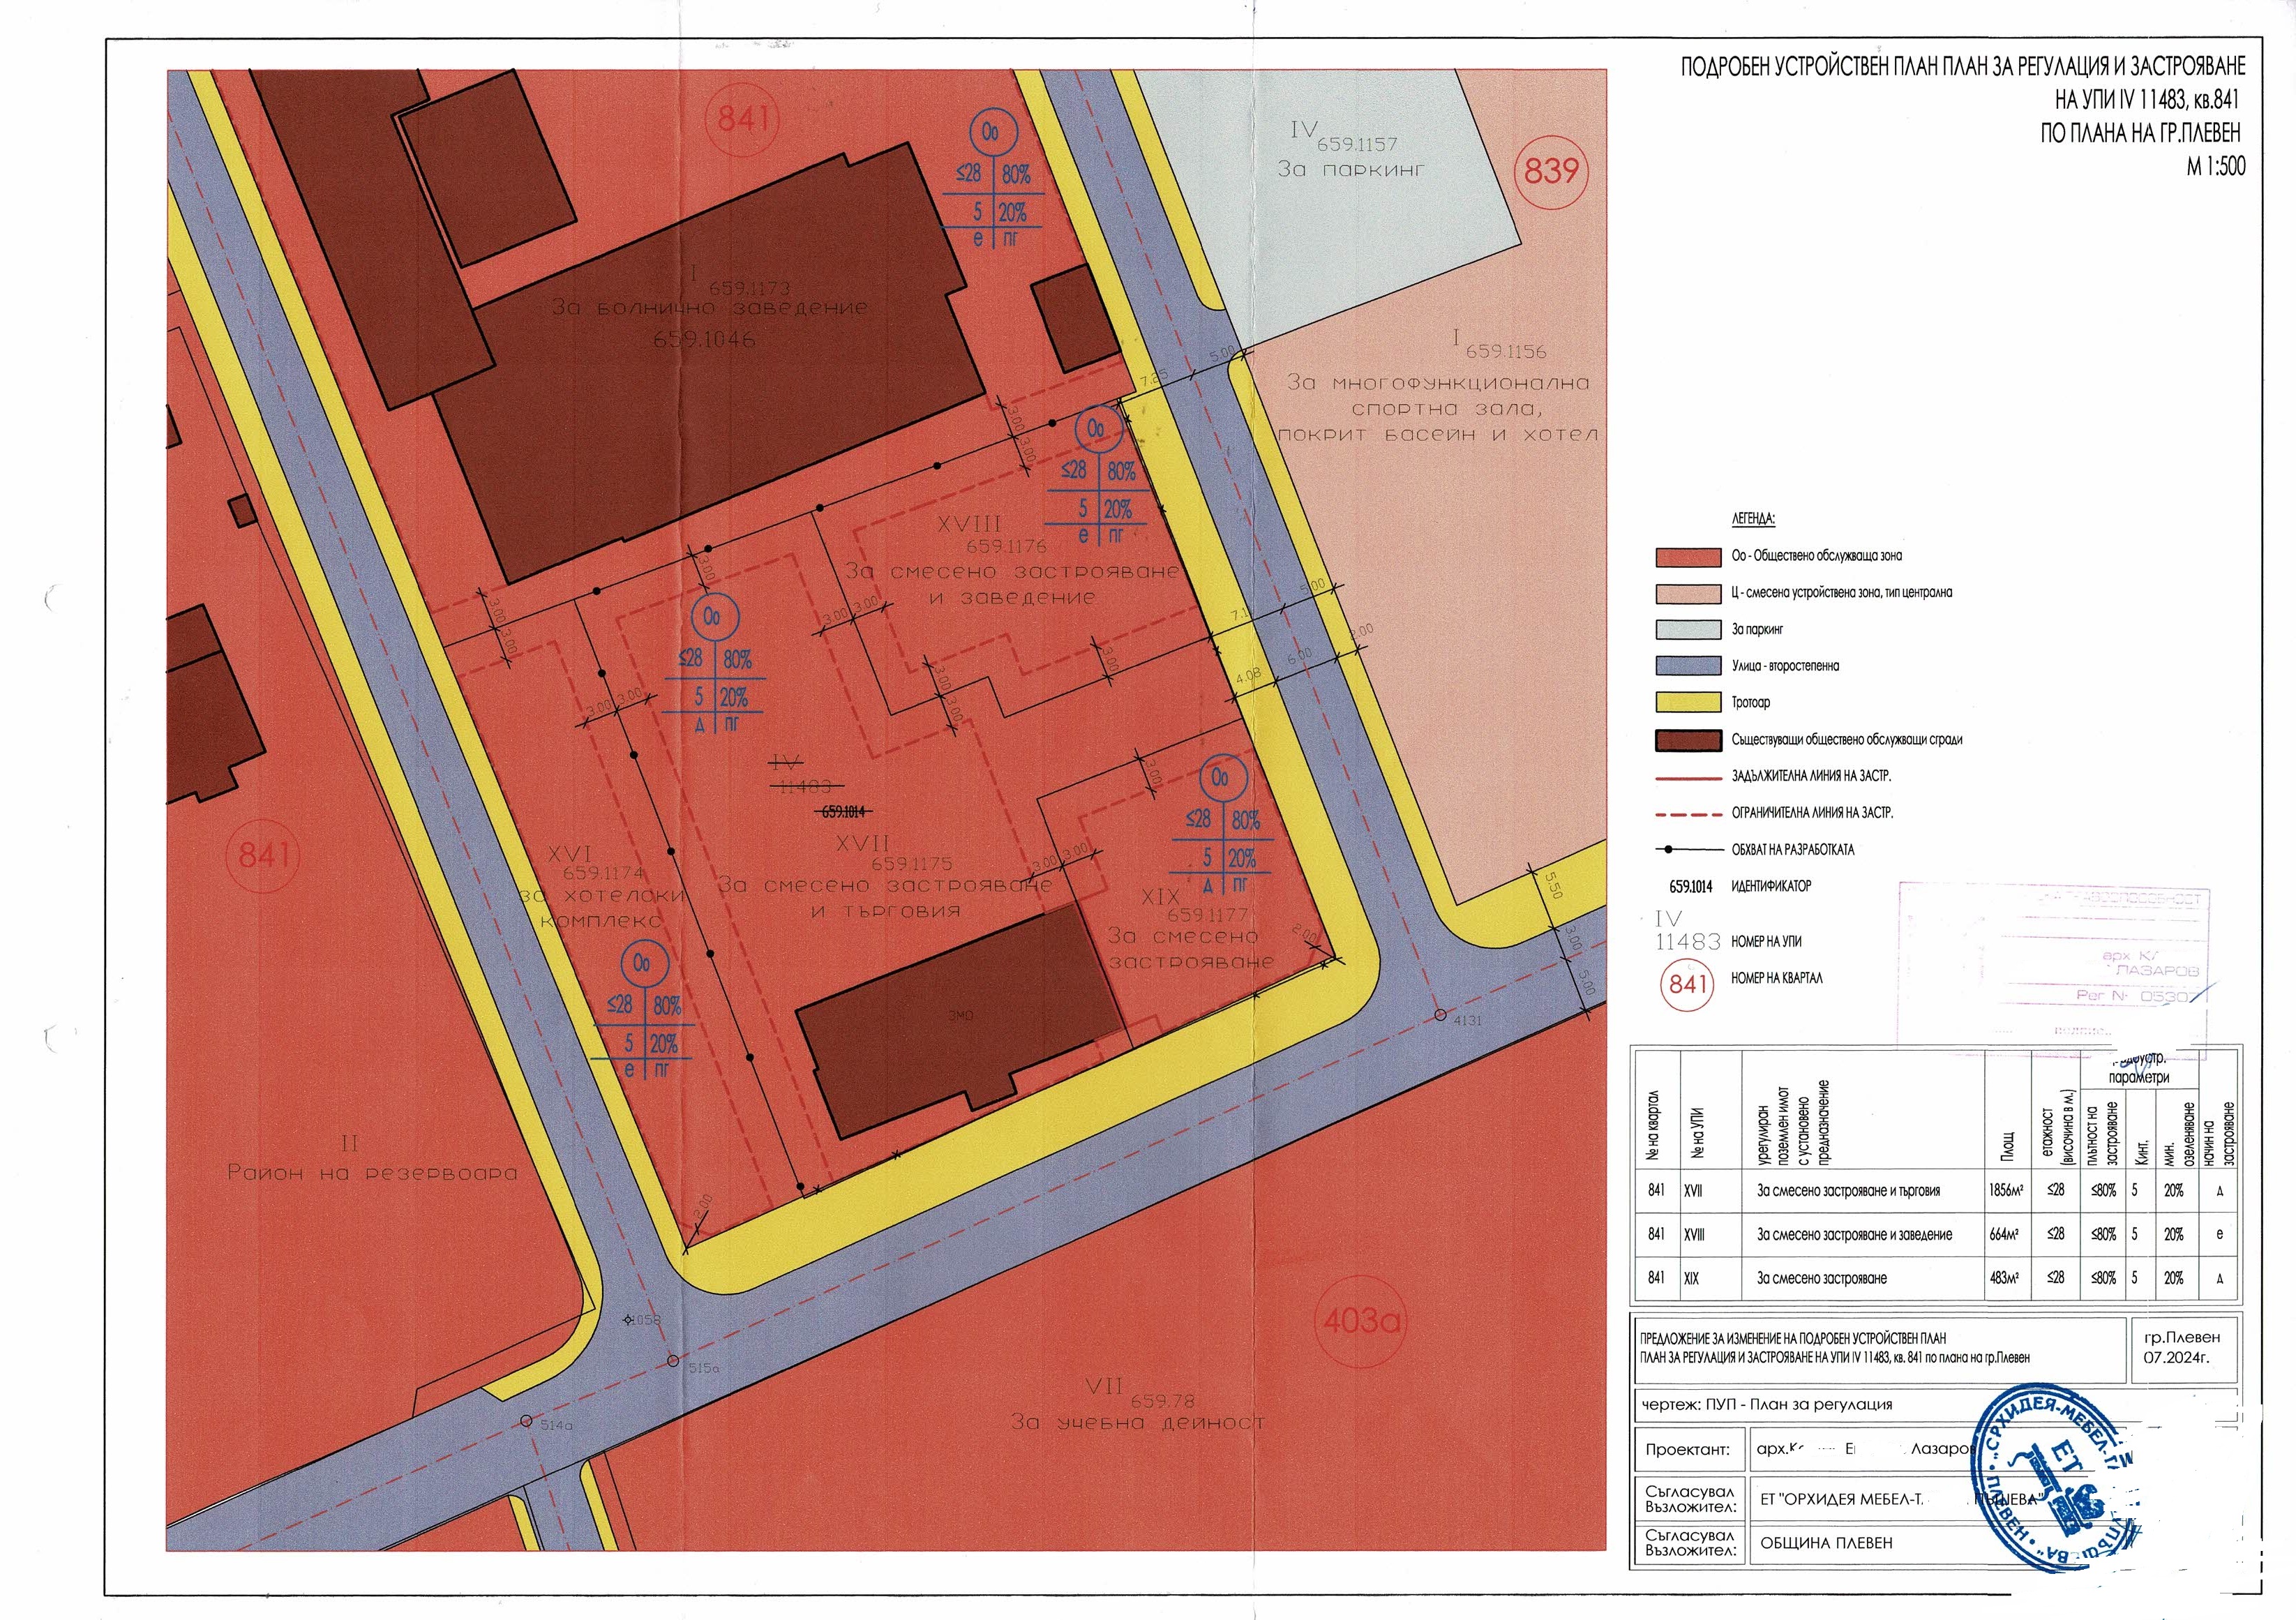
Task: Select the yellow Тротоар legend swatch
Action: (1688, 703)
